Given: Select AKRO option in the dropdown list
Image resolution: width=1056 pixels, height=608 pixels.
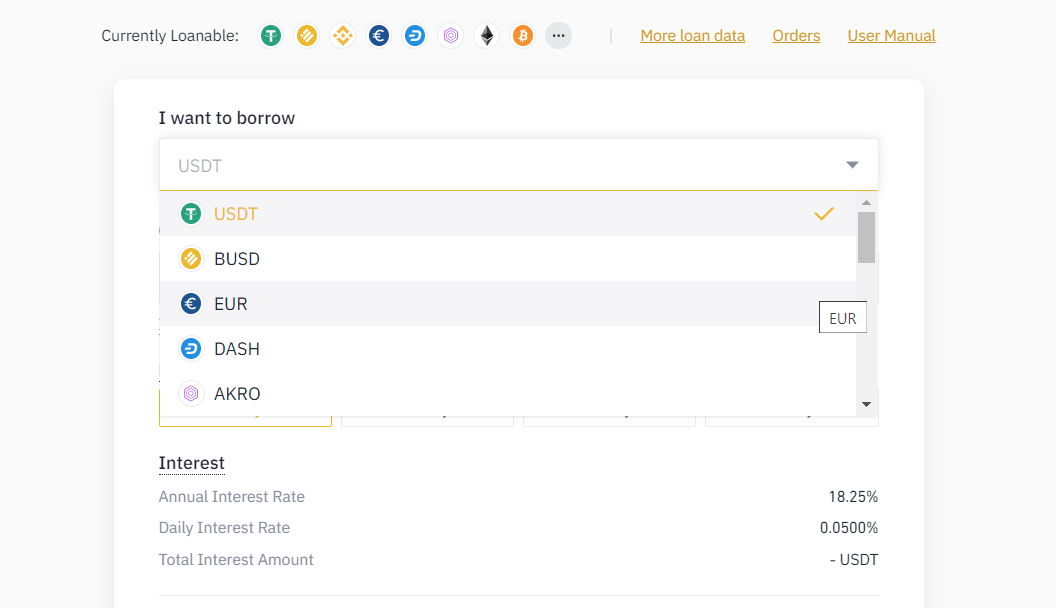Looking at the screenshot, I should pos(508,393).
